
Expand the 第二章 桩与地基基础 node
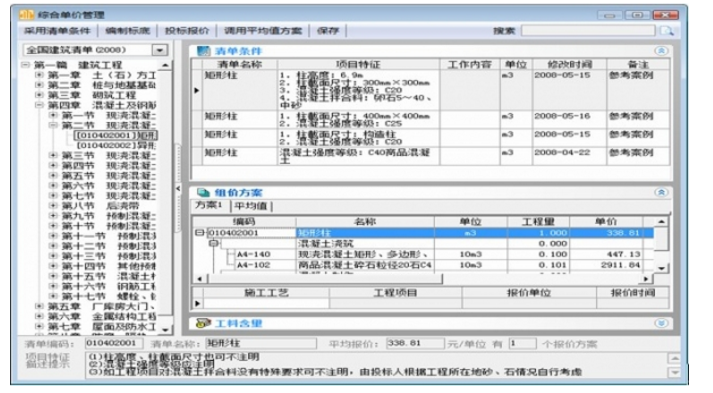39,85
